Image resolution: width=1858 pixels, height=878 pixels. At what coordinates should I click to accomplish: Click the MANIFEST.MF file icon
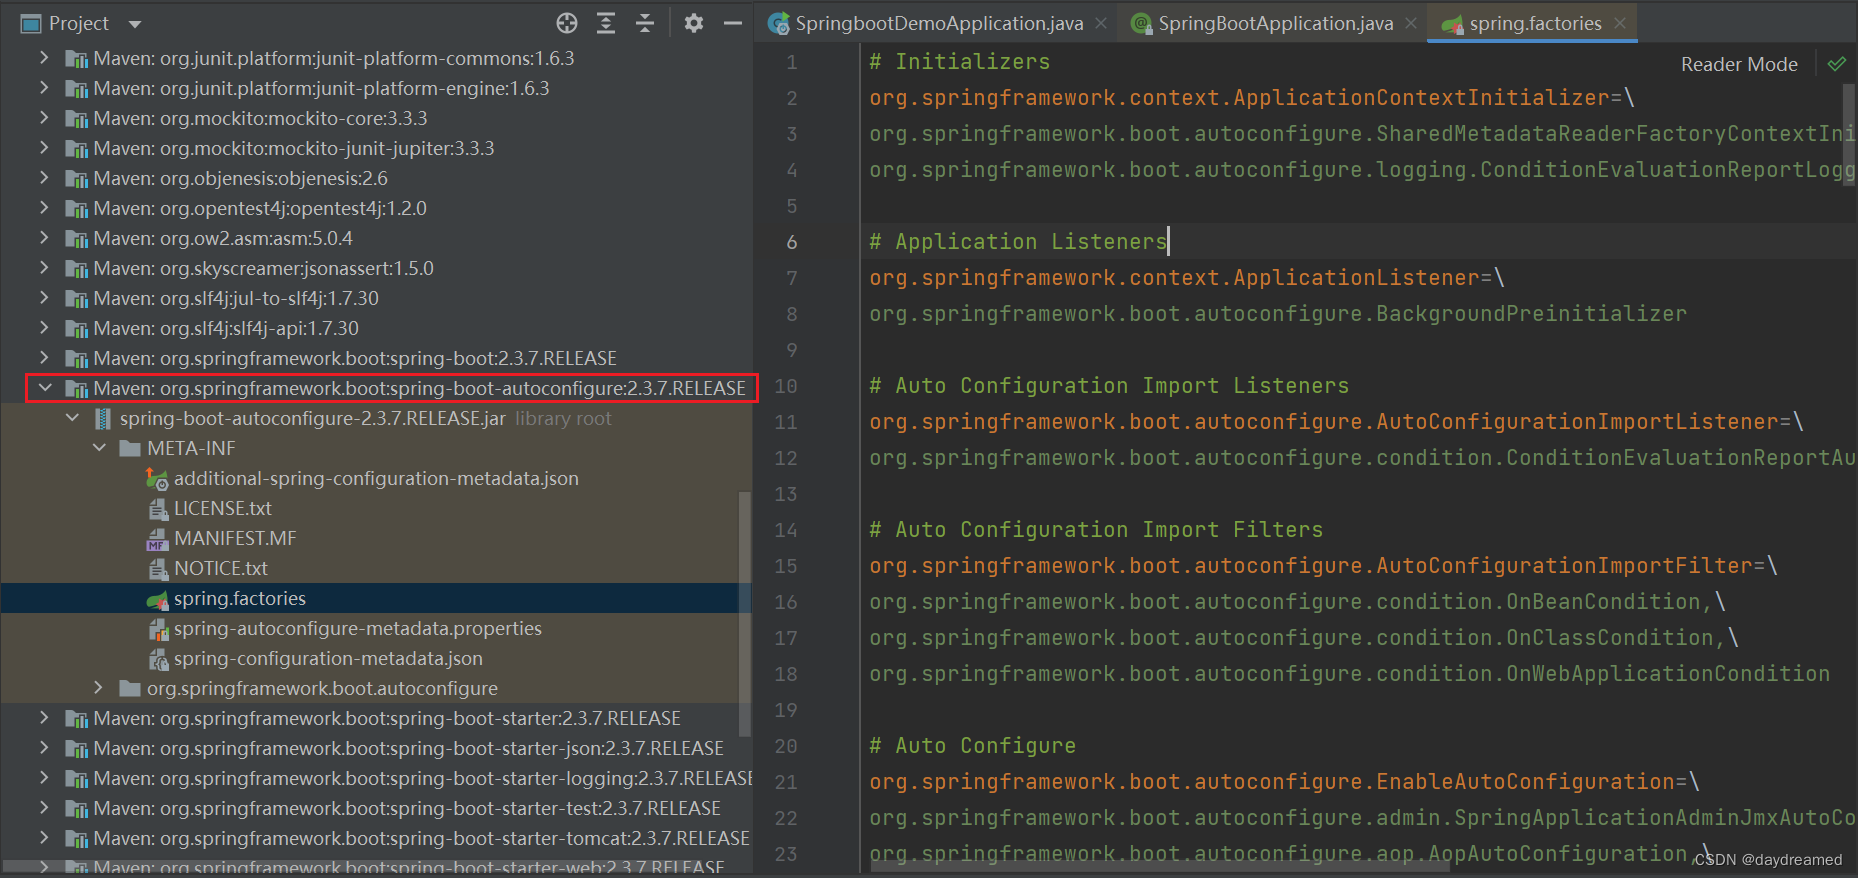click(157, 539)
